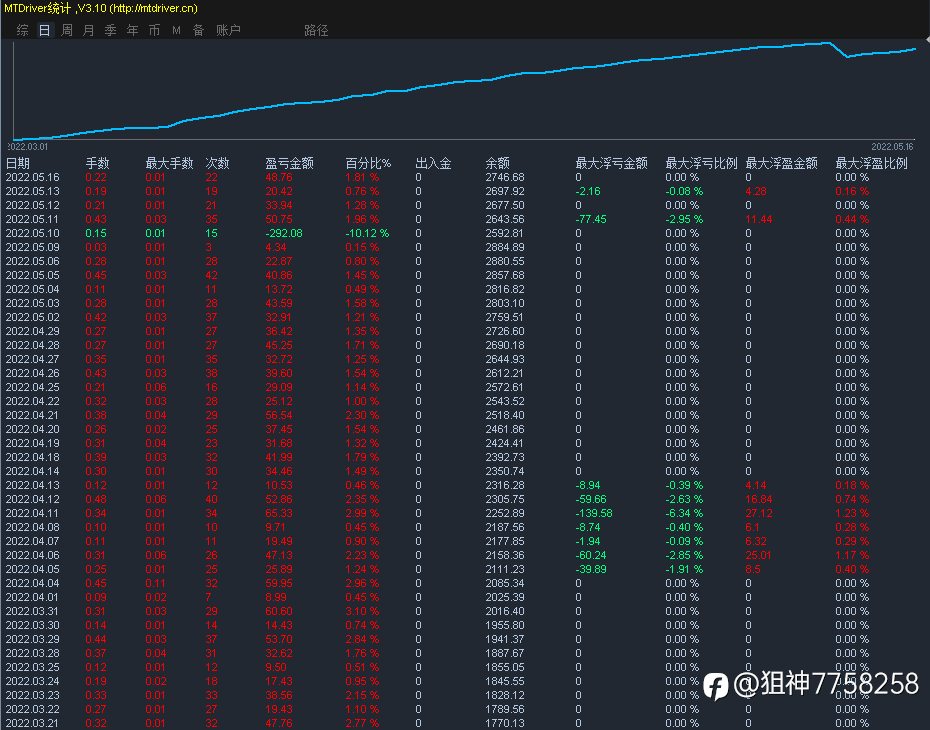The width and height of the screenshot is (930, 730).
Task: Click floating loss ratio -6.34 %
Action: click(684, 514)
